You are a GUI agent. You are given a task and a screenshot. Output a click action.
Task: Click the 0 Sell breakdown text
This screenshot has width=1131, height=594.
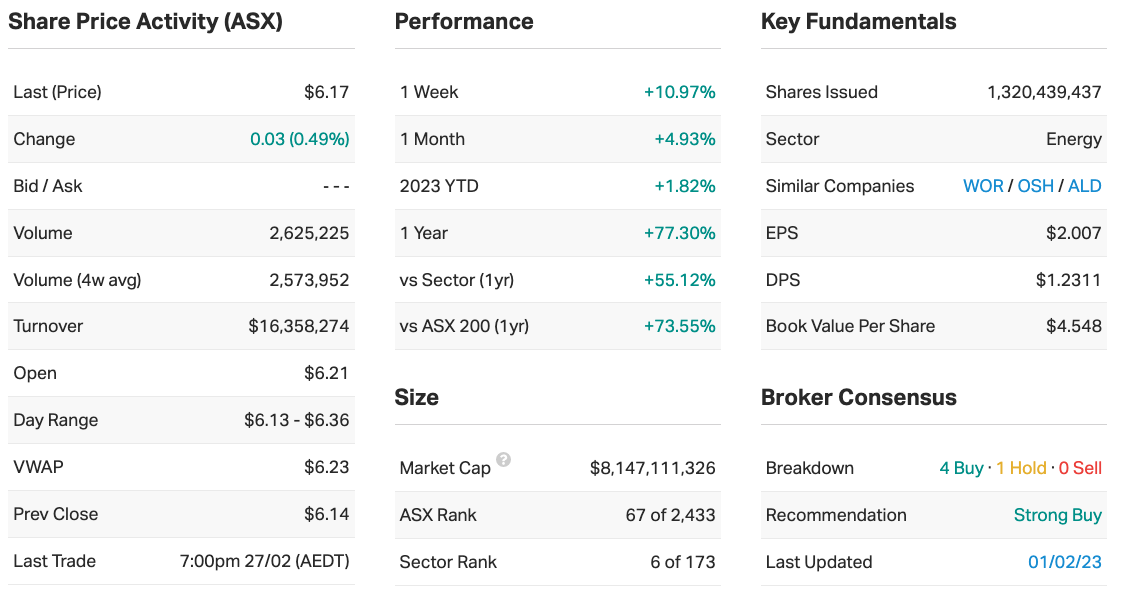coord(1080,468)
